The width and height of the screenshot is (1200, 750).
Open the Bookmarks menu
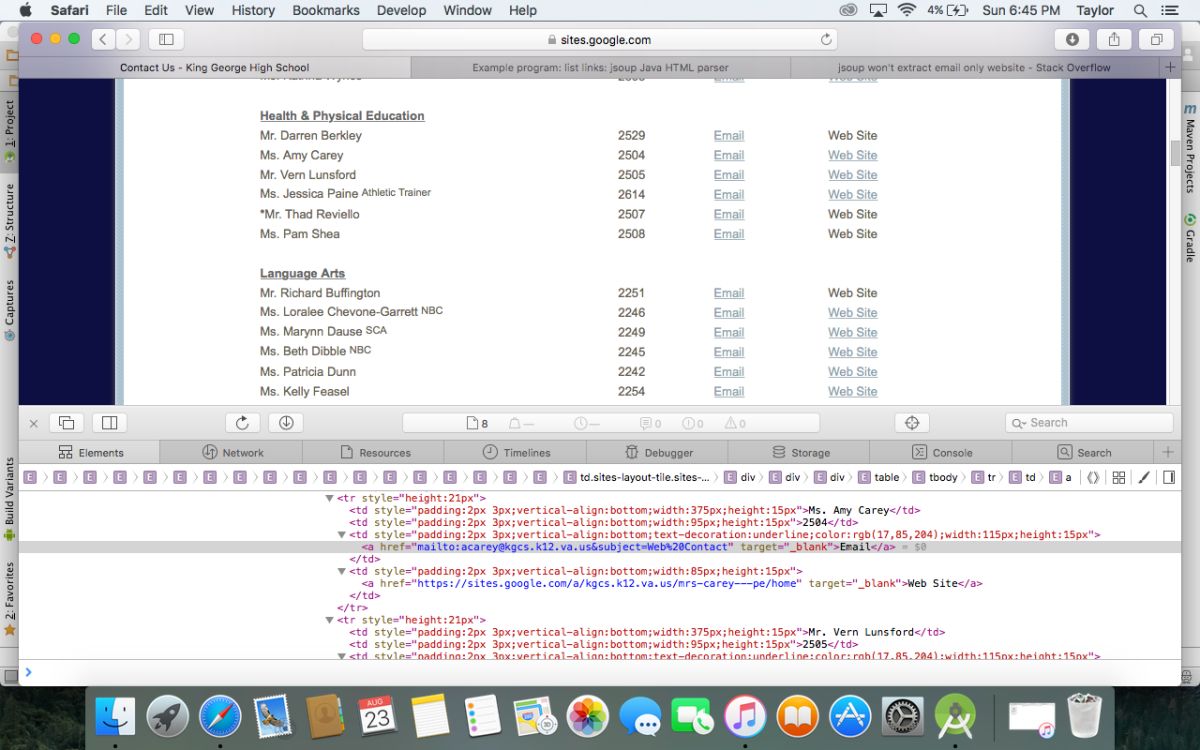click(326, 10)
